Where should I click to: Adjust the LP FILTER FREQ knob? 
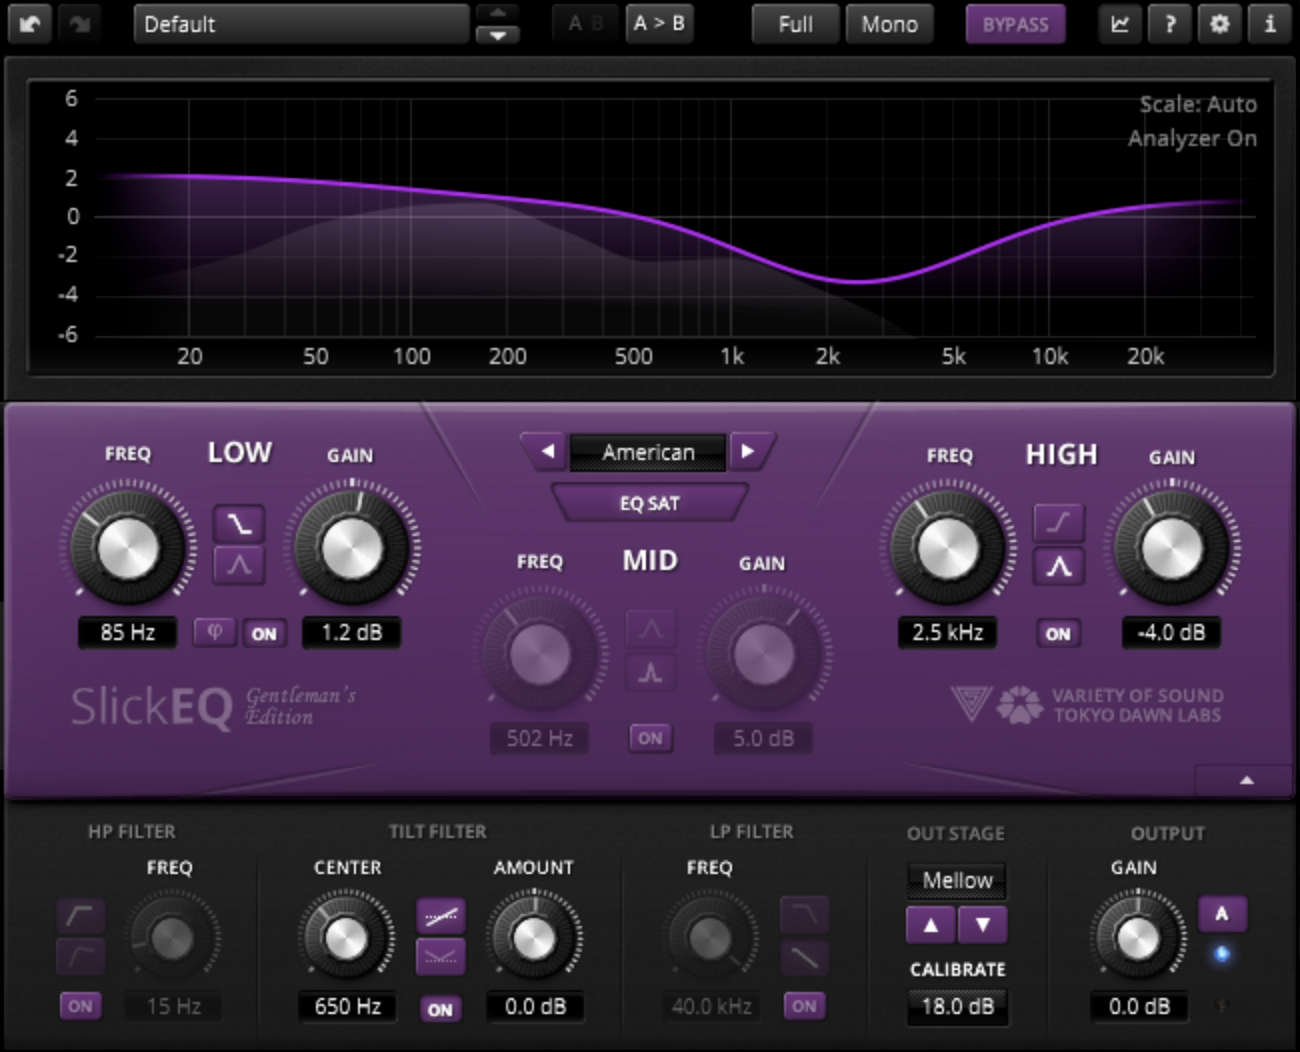[711, 938]
